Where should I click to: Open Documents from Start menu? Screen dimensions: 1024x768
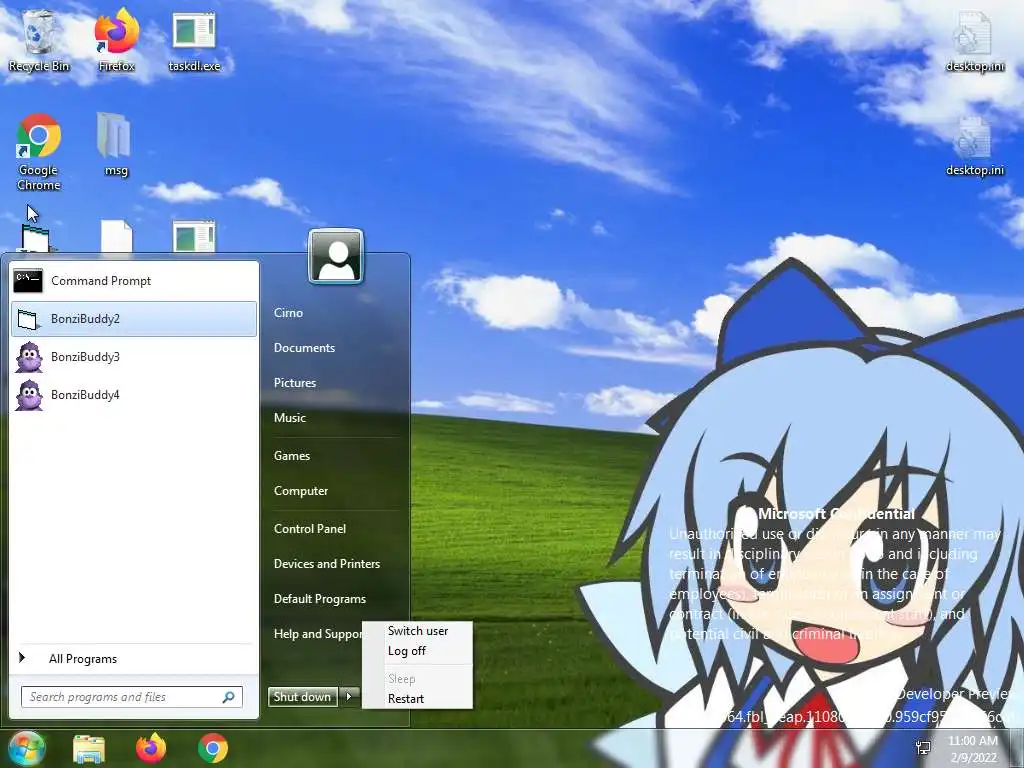click(x=304, y=348)
